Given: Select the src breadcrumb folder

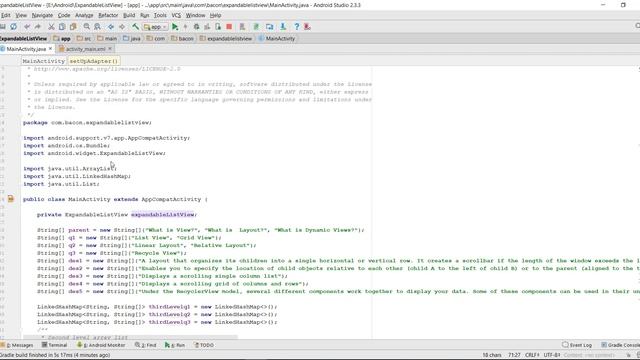Looking at the screenshot, I should (84, 38).
